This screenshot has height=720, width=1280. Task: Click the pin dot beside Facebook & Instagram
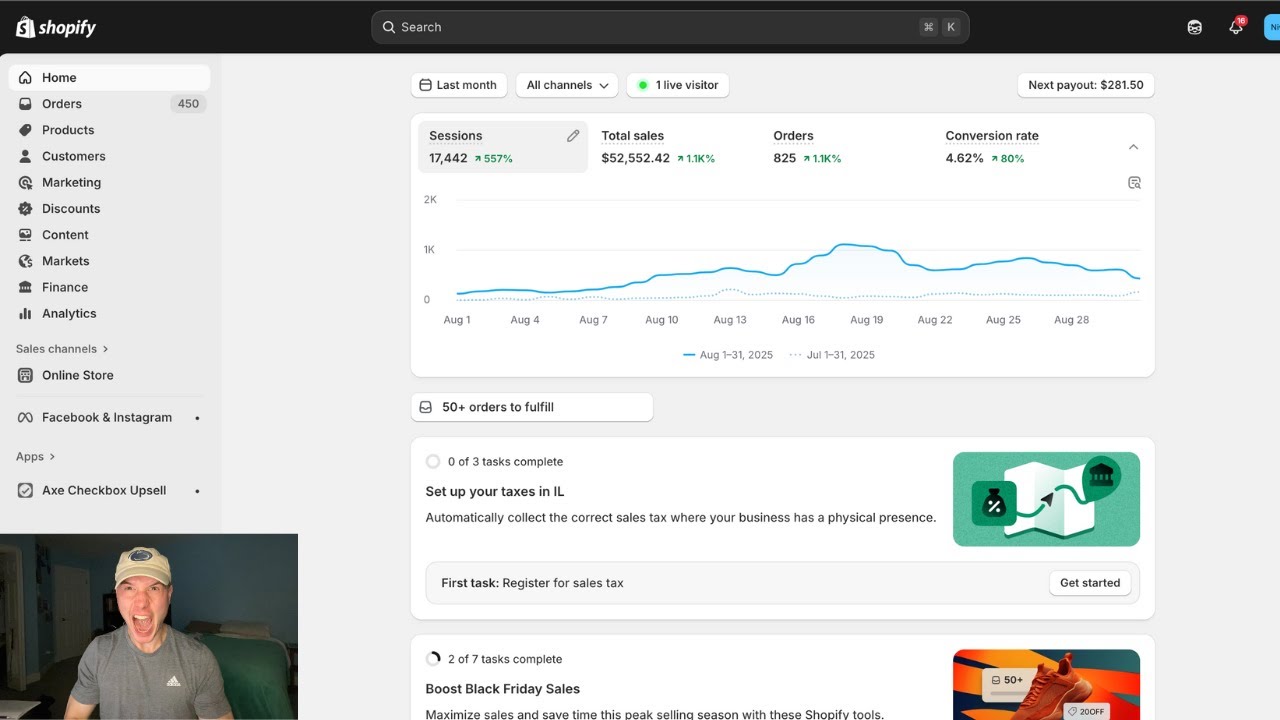[197, 418]
